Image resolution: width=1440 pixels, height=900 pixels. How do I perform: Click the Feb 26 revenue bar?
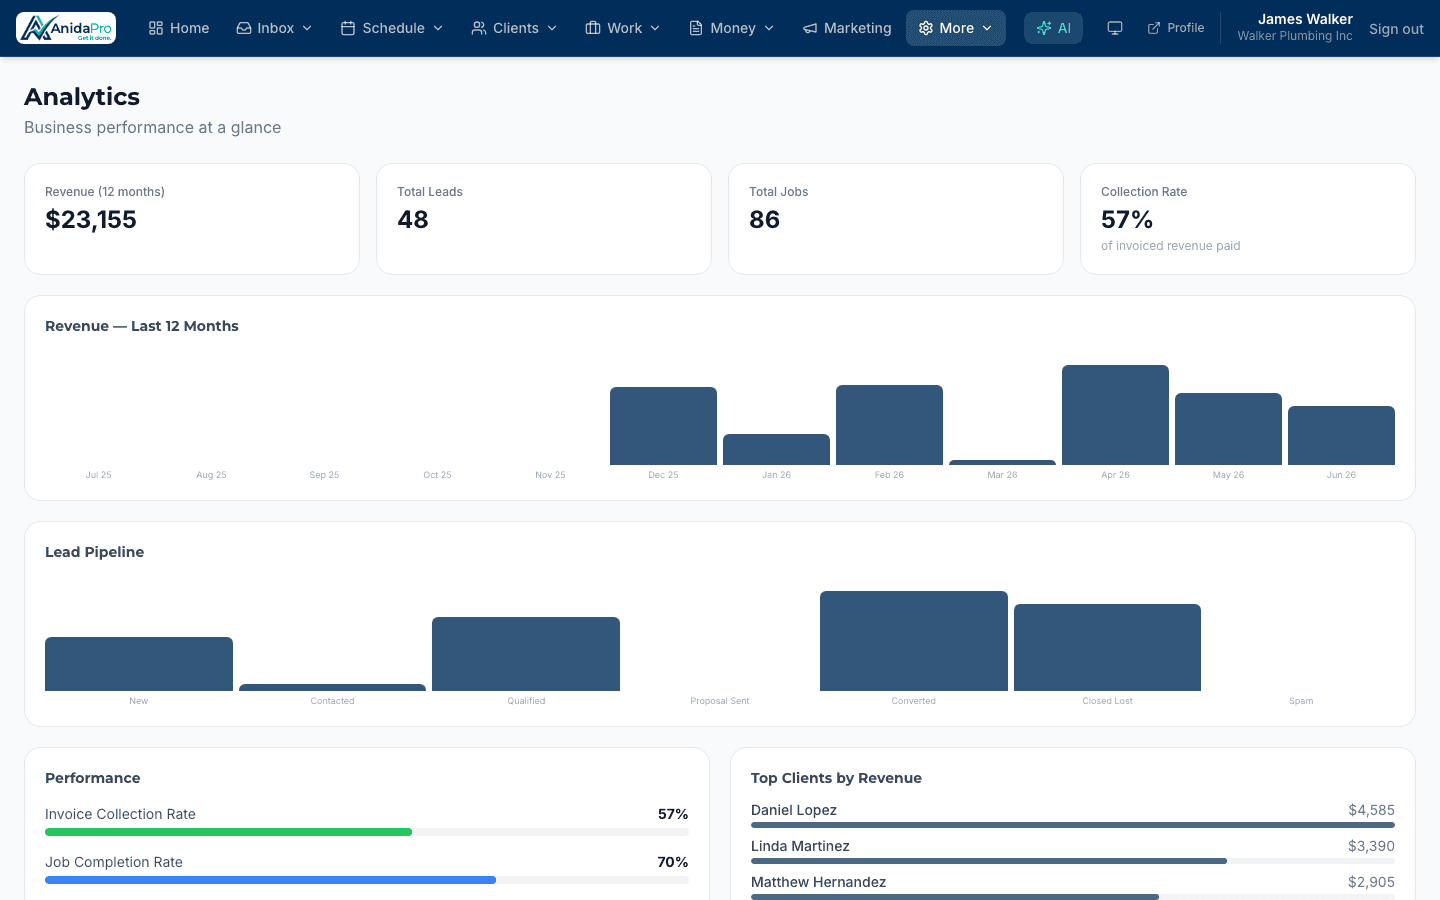pyautogui.click(x=889, y=425)
